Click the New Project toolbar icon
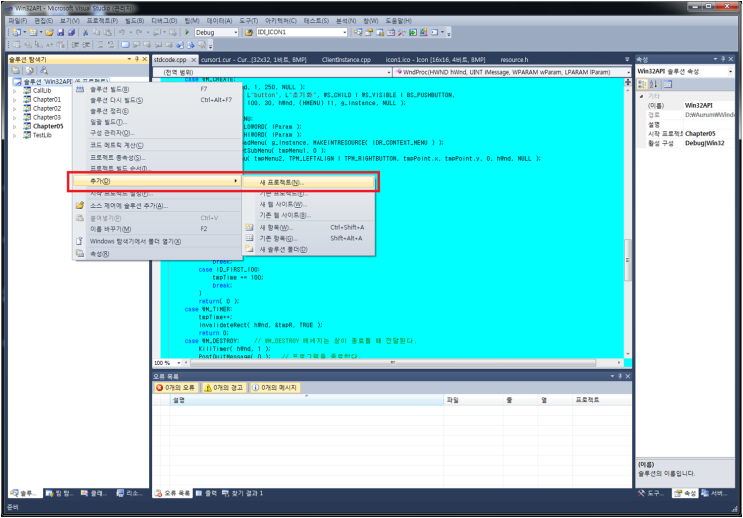This screenshot has height=518, width=743. pos(17,32)
